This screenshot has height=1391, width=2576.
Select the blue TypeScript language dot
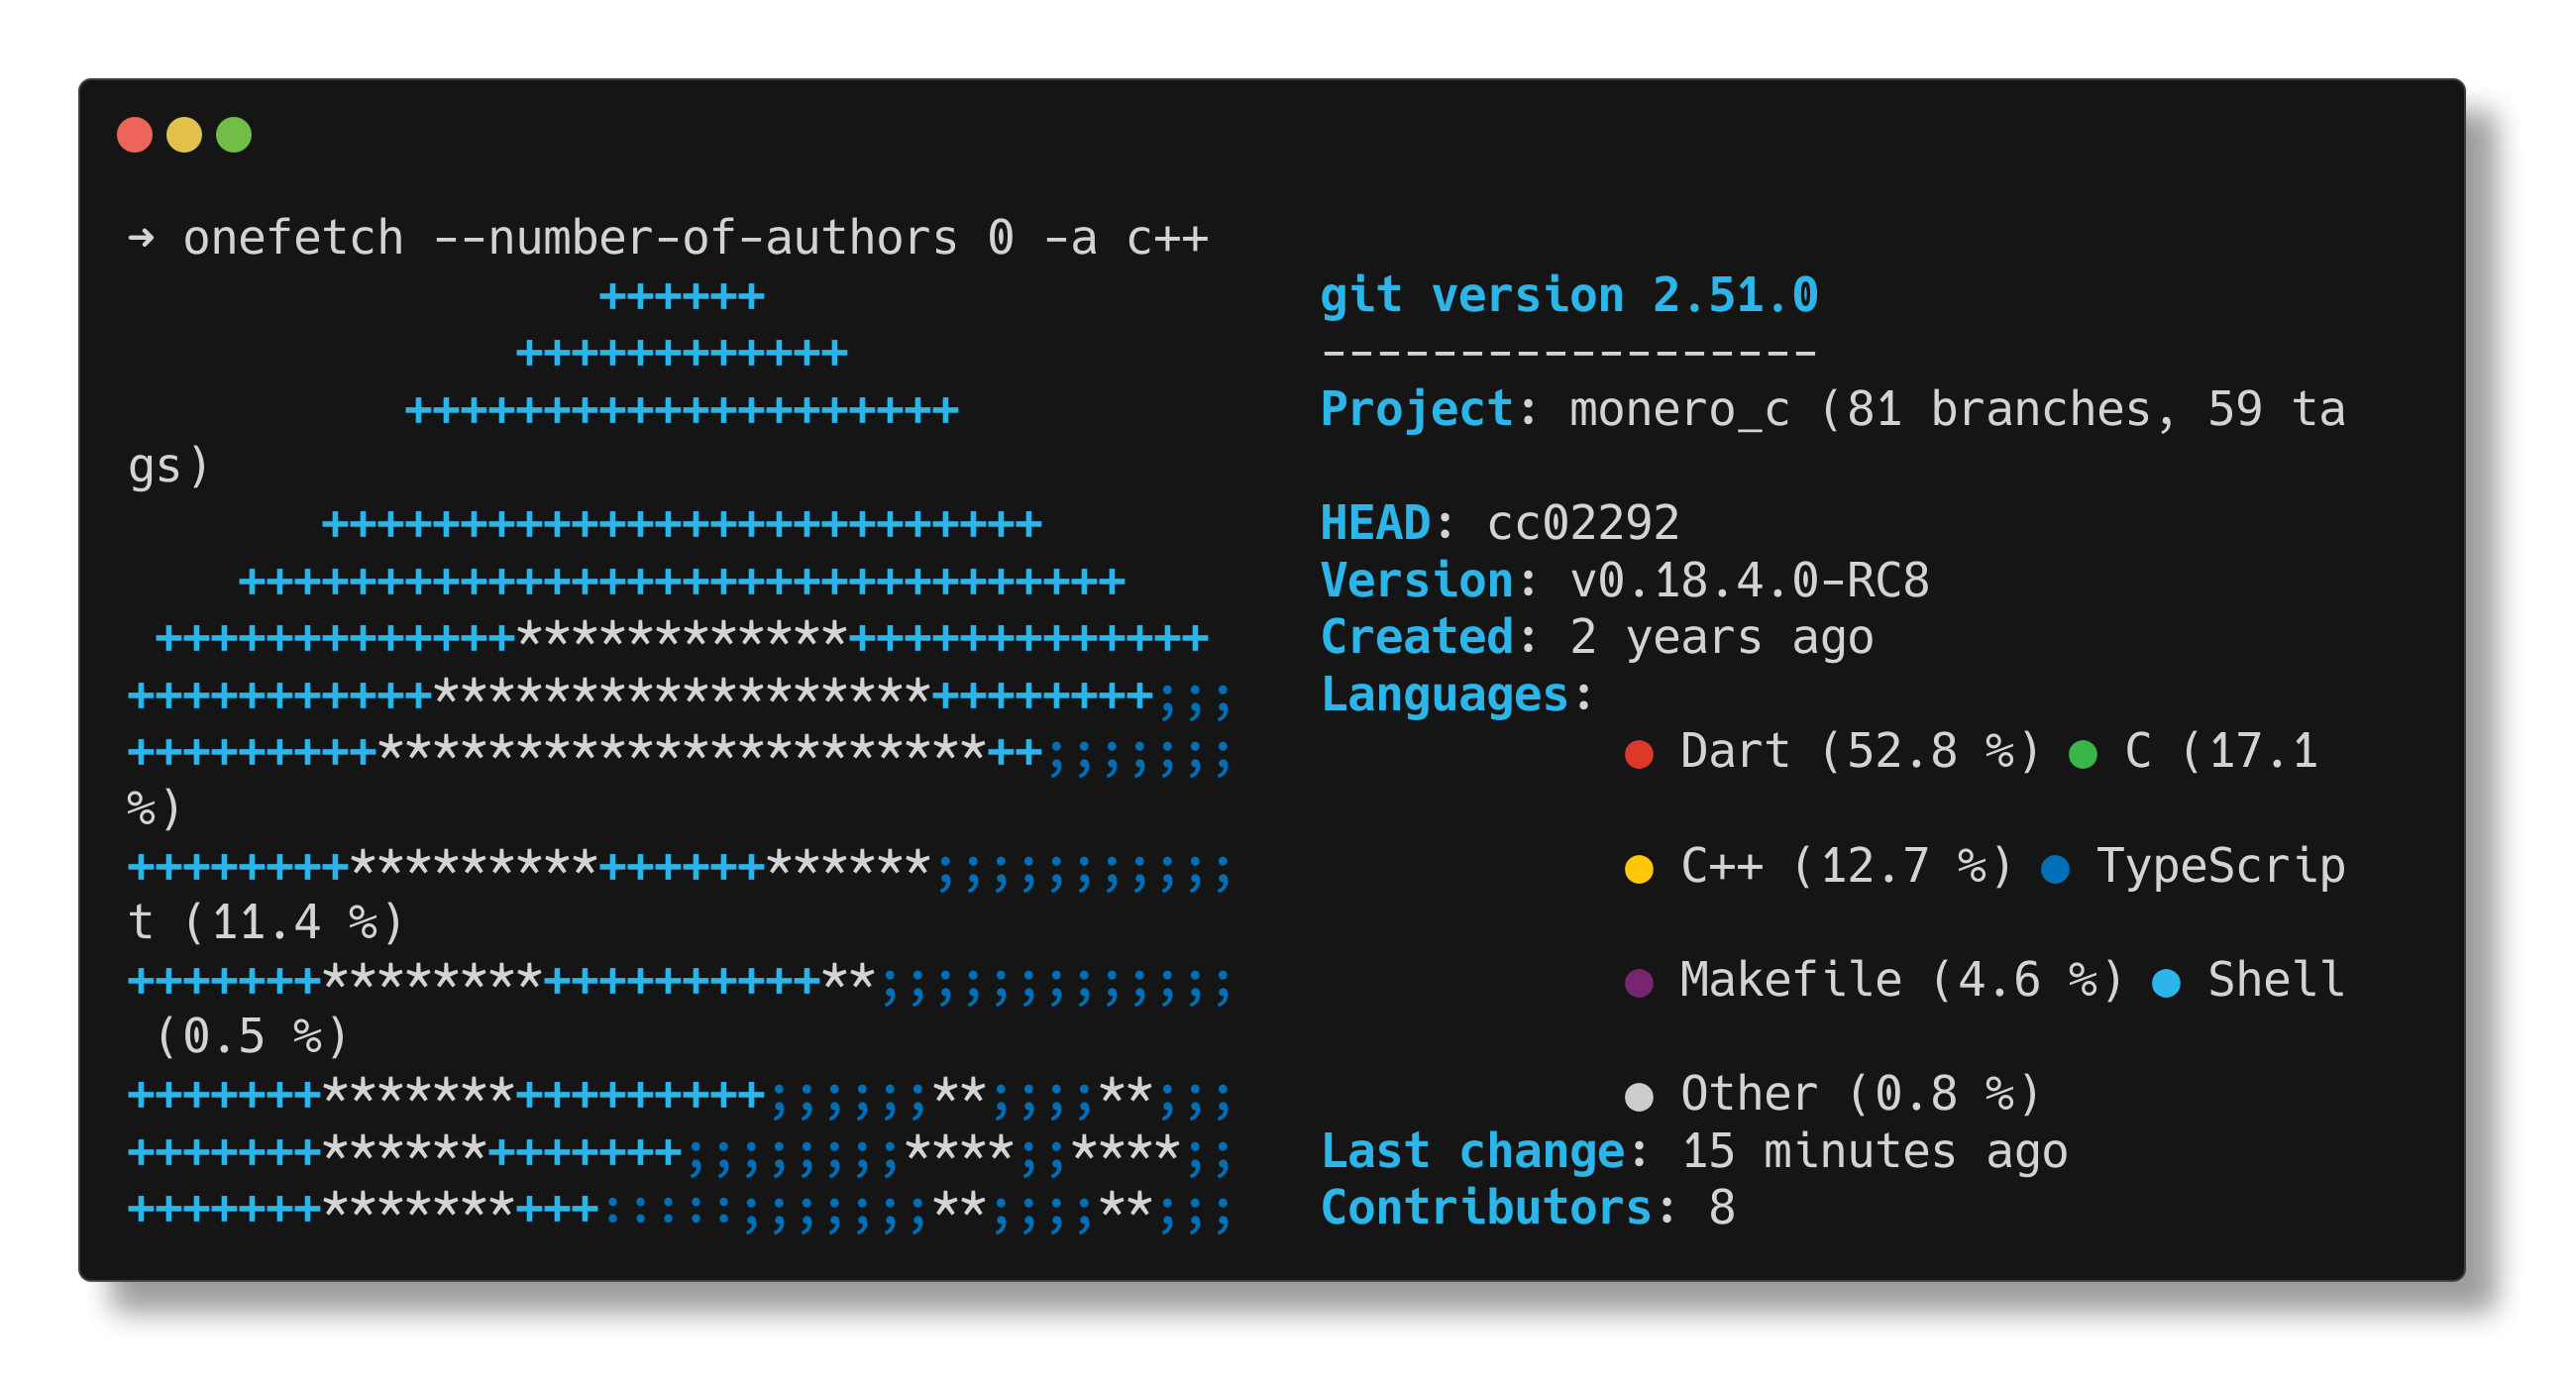point(2057,870)
